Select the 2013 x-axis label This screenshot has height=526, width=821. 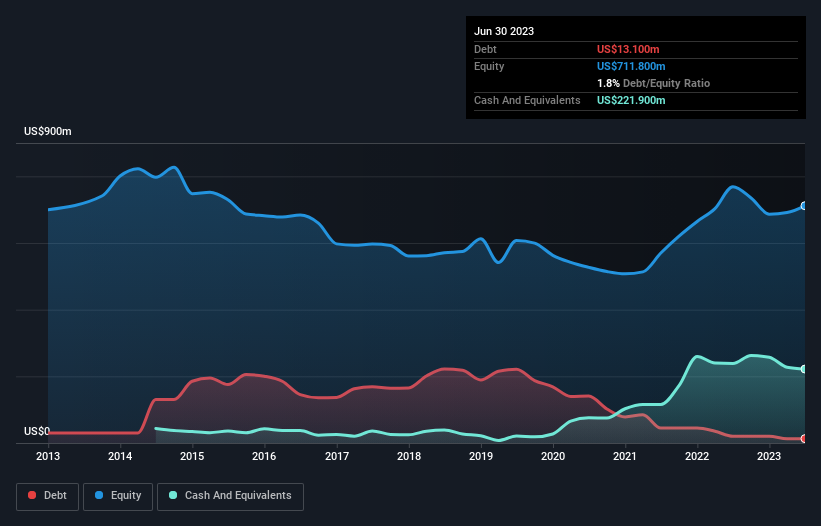(x=48, y=456)
